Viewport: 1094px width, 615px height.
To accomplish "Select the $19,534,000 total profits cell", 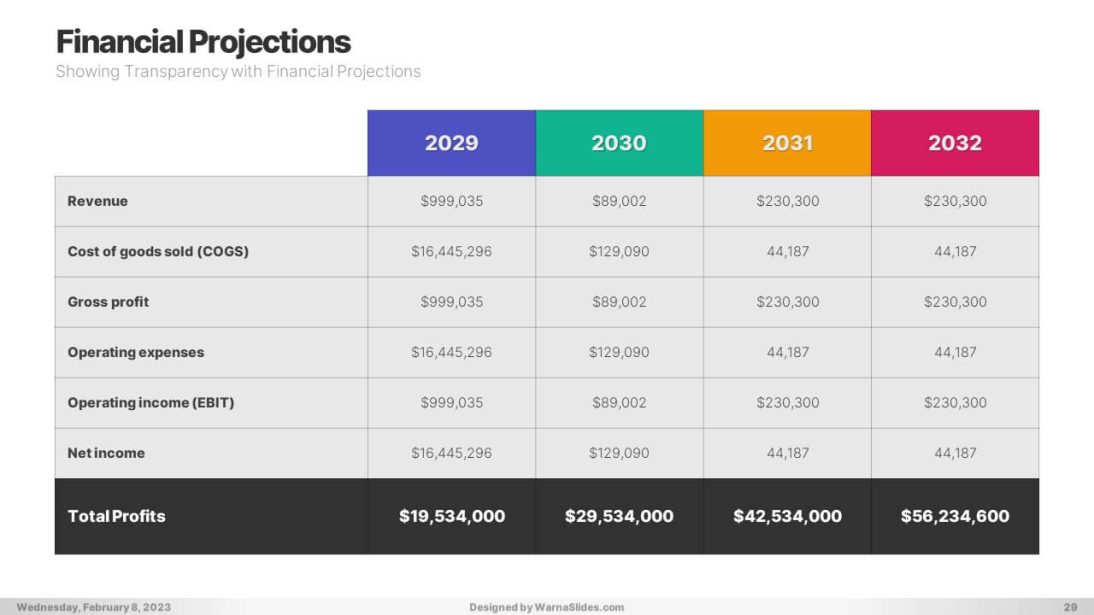I will (x=452, y=516).
